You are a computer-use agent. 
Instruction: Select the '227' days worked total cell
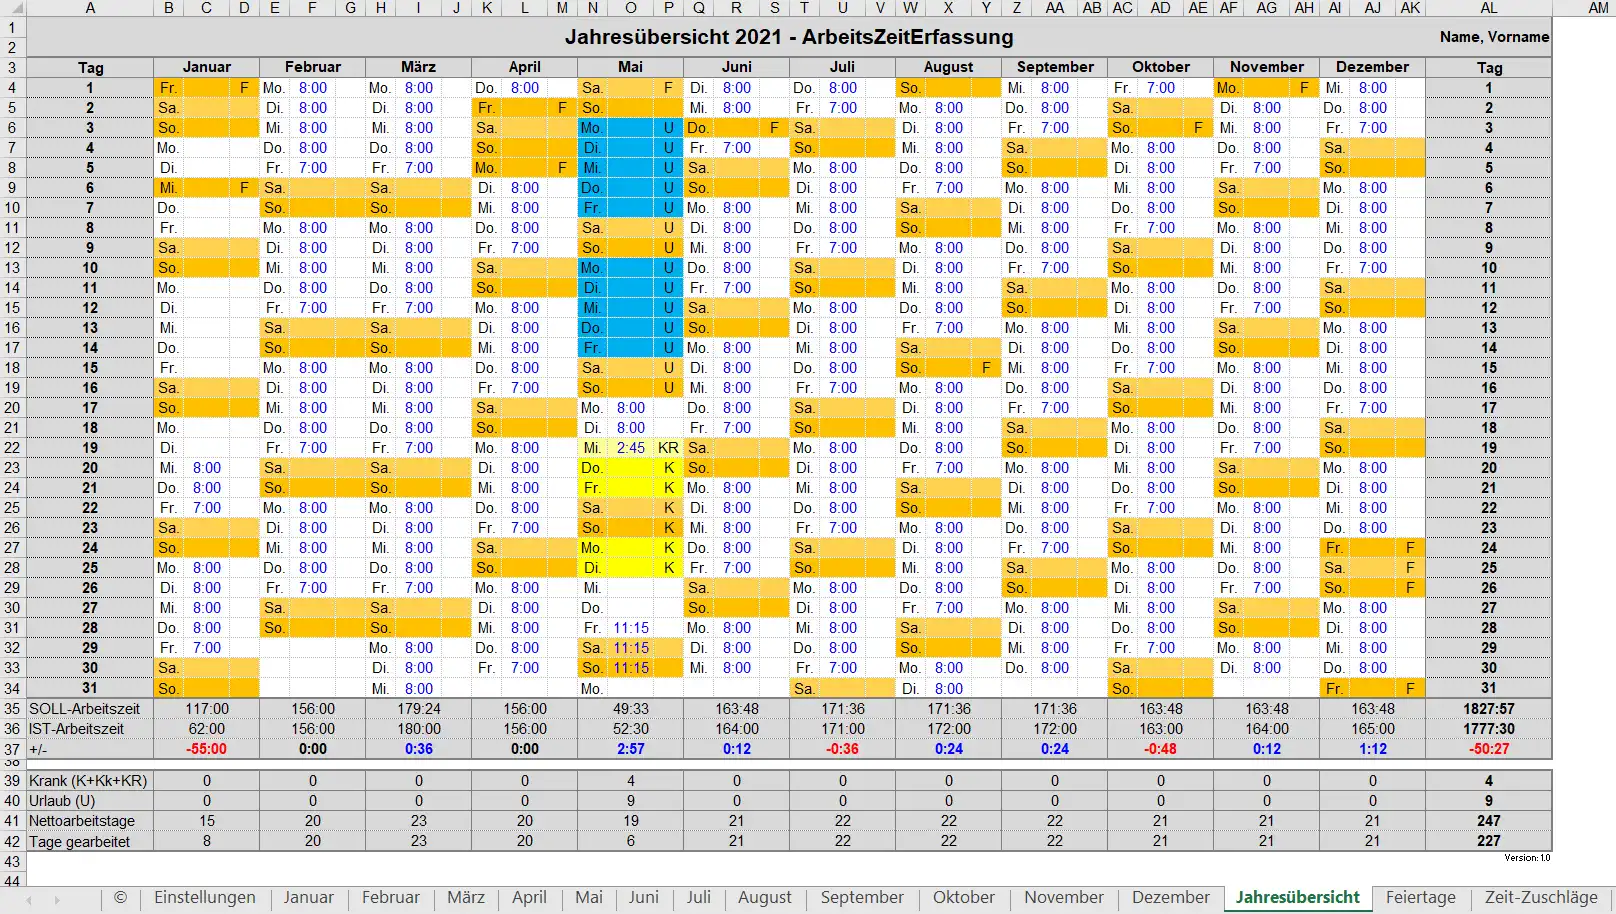[1489, 841]
